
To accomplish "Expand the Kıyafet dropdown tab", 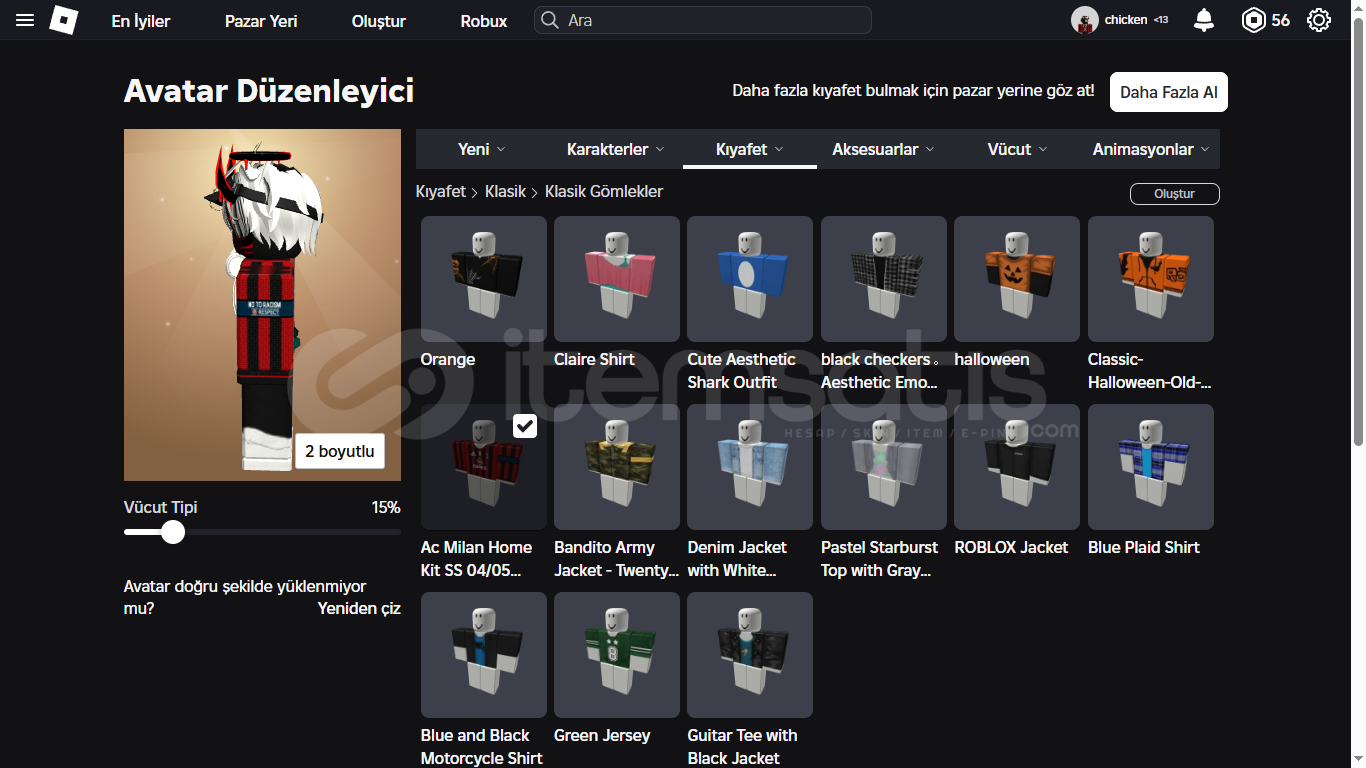I will [x=750, y=149].
